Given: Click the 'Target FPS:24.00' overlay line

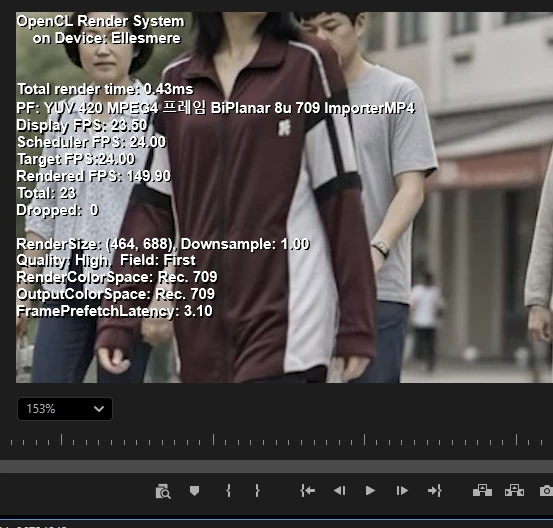Looking at the screenshot, I should pos(76,159).
